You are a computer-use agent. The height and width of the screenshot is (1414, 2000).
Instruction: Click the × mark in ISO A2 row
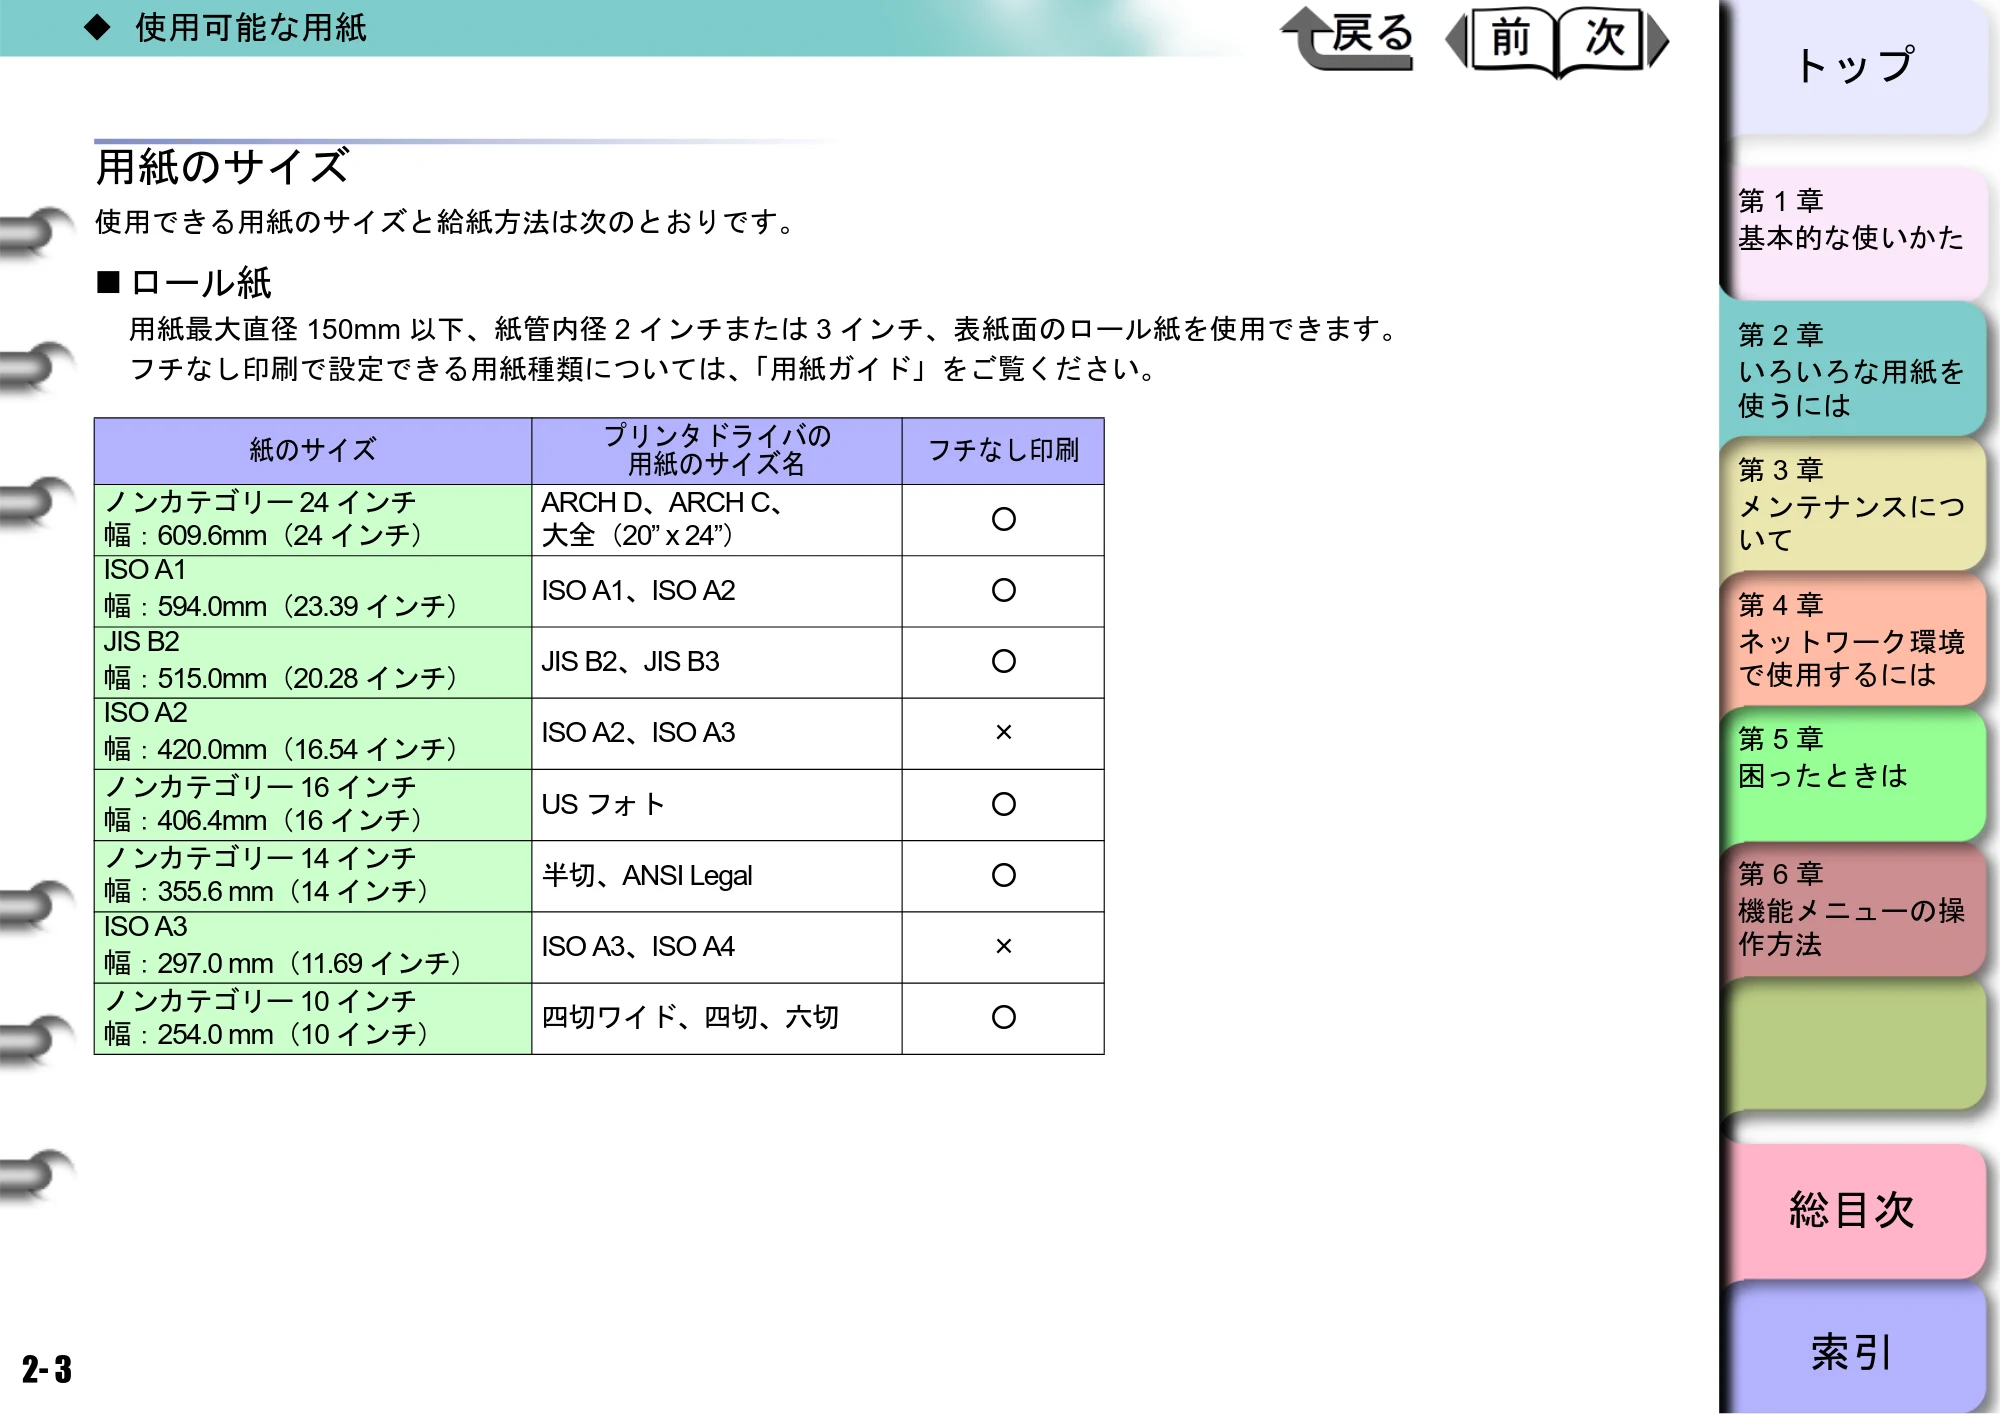click(1004, 733)
